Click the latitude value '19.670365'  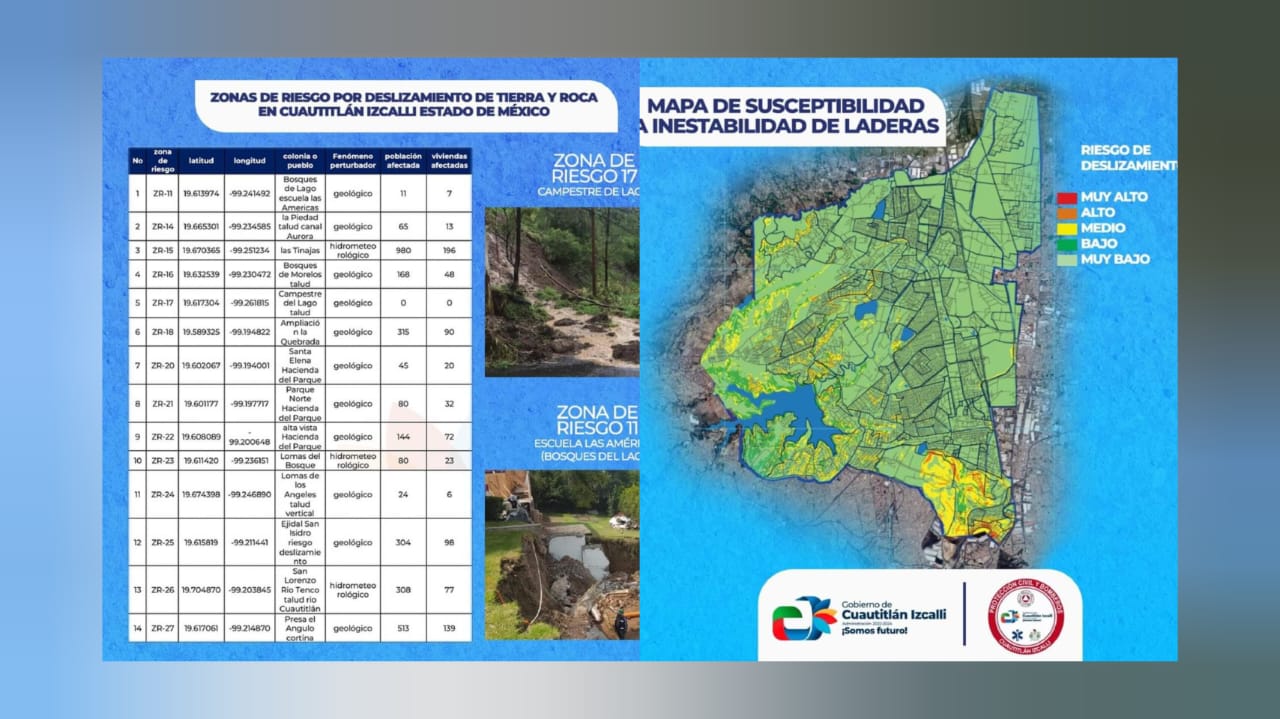click(201, 250)
